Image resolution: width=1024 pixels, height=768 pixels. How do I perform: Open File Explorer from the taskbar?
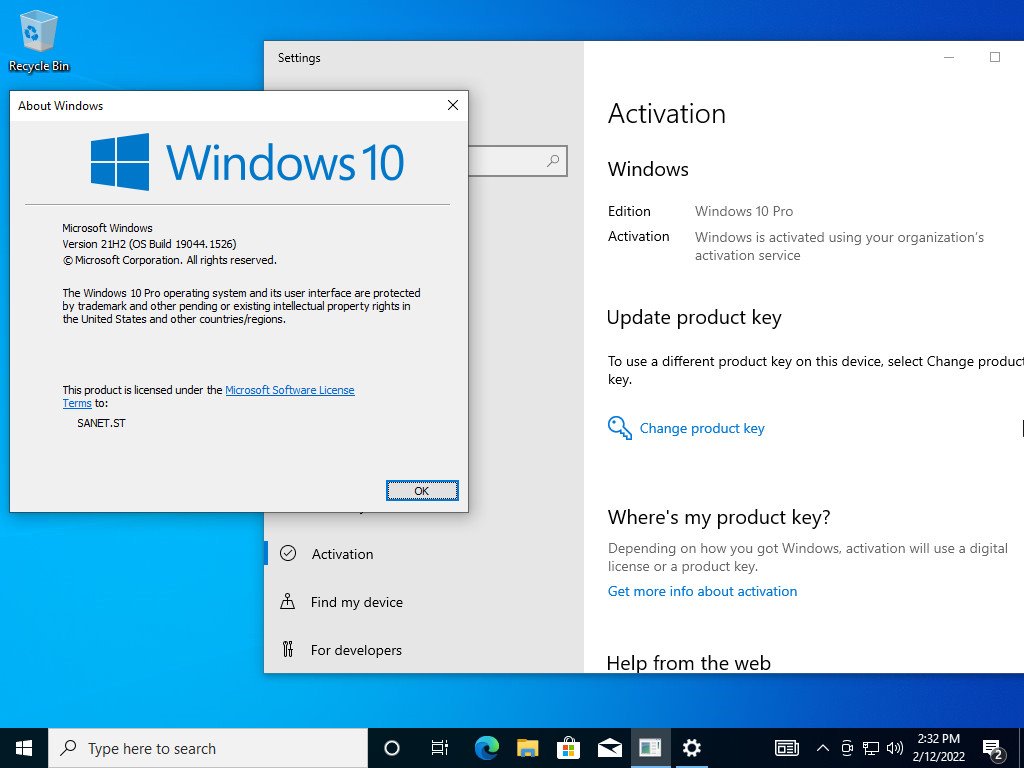(528, 748)
